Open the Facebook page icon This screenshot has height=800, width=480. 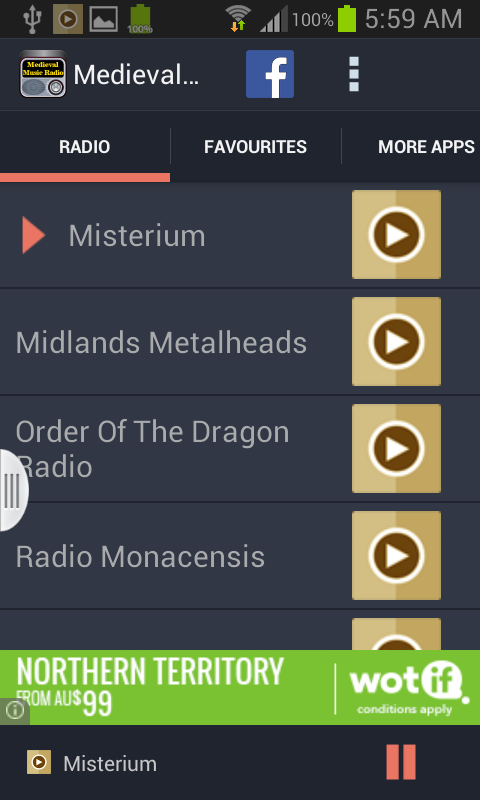click(x=269, y=74)
